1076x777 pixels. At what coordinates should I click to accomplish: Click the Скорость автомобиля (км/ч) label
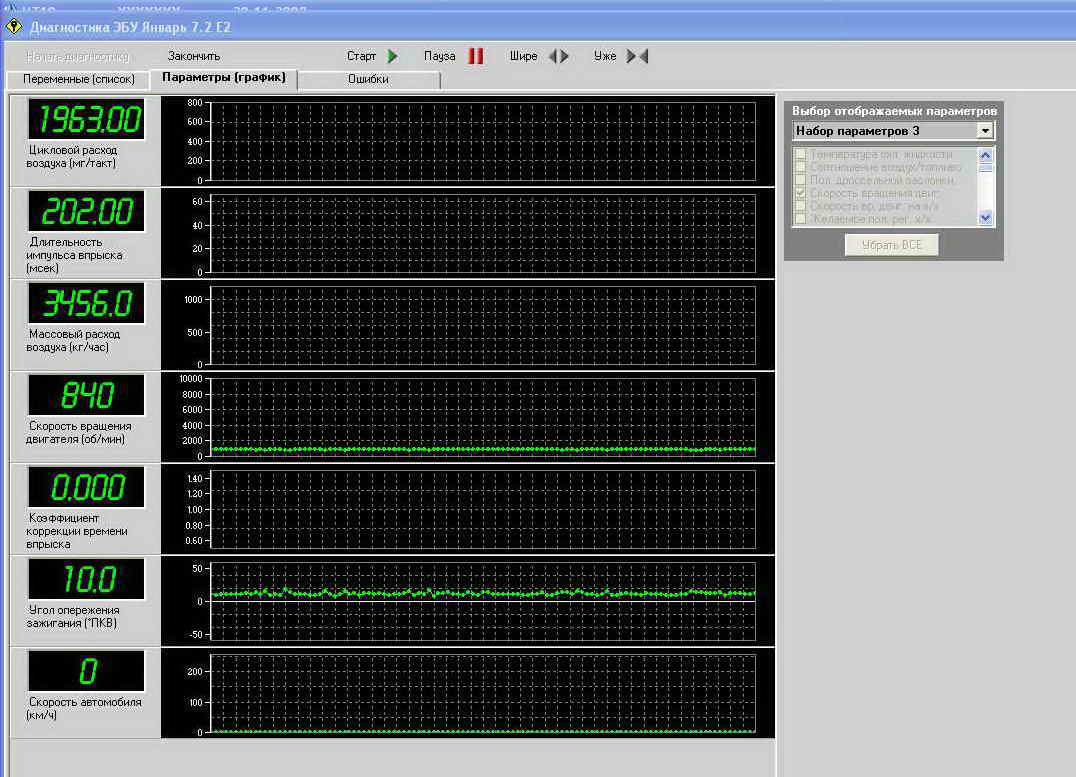[84, 708]
